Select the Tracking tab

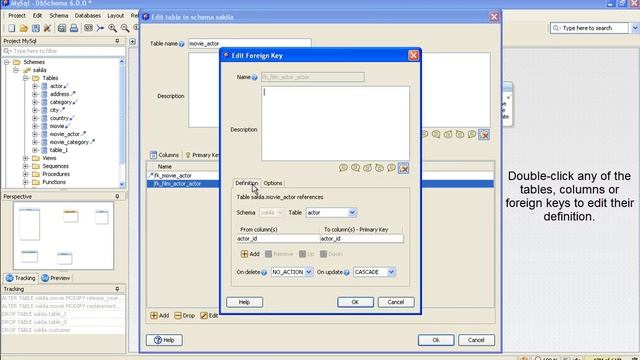(x=20, y=278)
